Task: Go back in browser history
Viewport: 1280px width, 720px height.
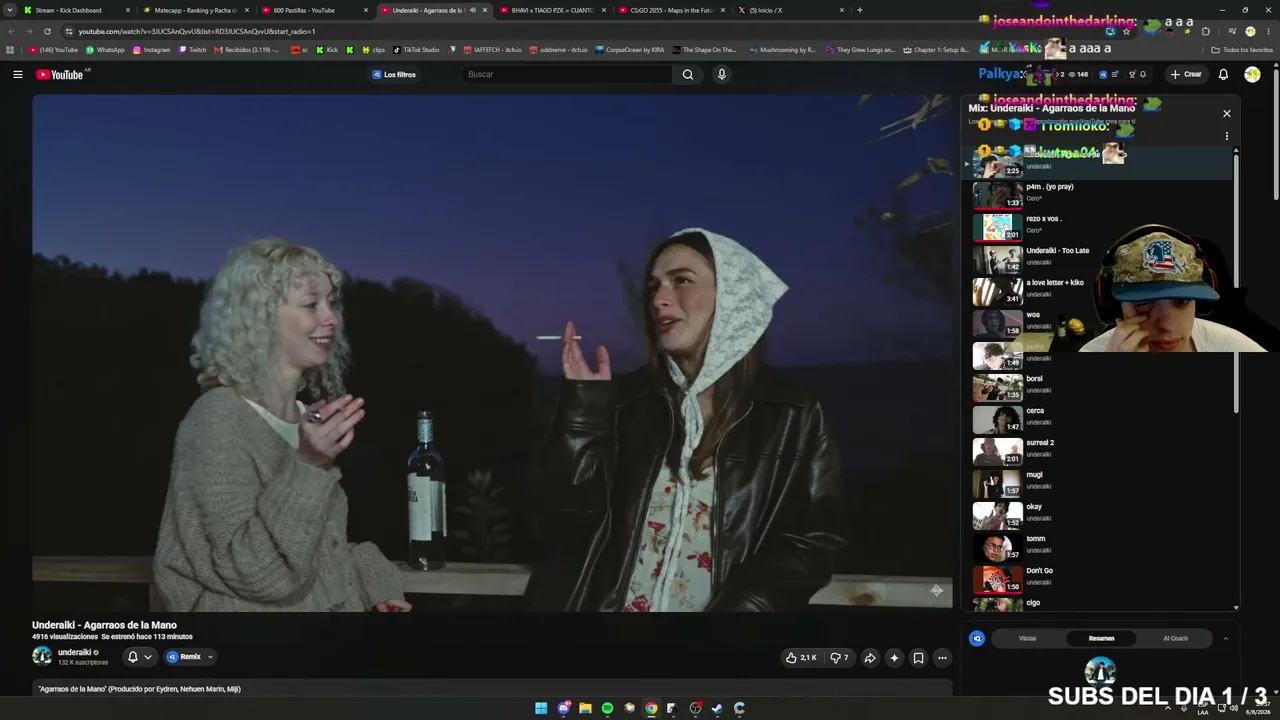Action: click(11, 31)
